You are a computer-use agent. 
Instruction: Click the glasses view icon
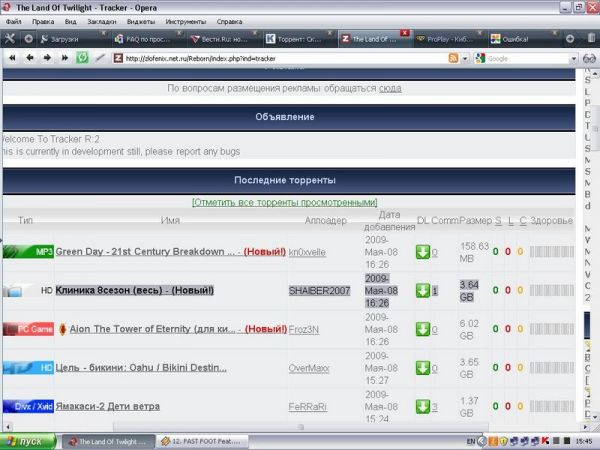pos(589,59)
